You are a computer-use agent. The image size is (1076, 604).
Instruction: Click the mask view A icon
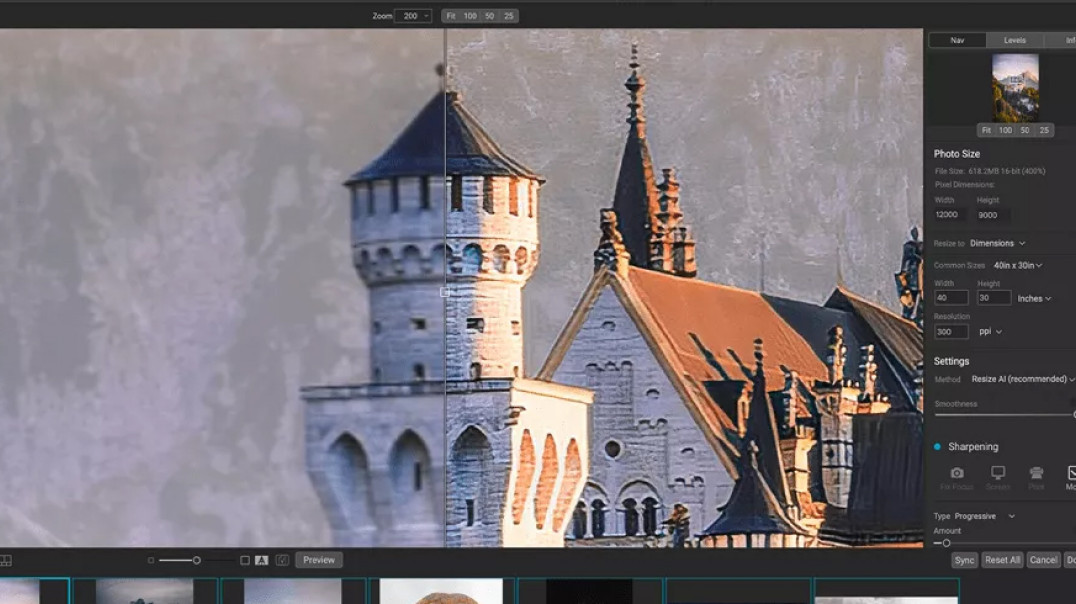[x=261, y=560]
